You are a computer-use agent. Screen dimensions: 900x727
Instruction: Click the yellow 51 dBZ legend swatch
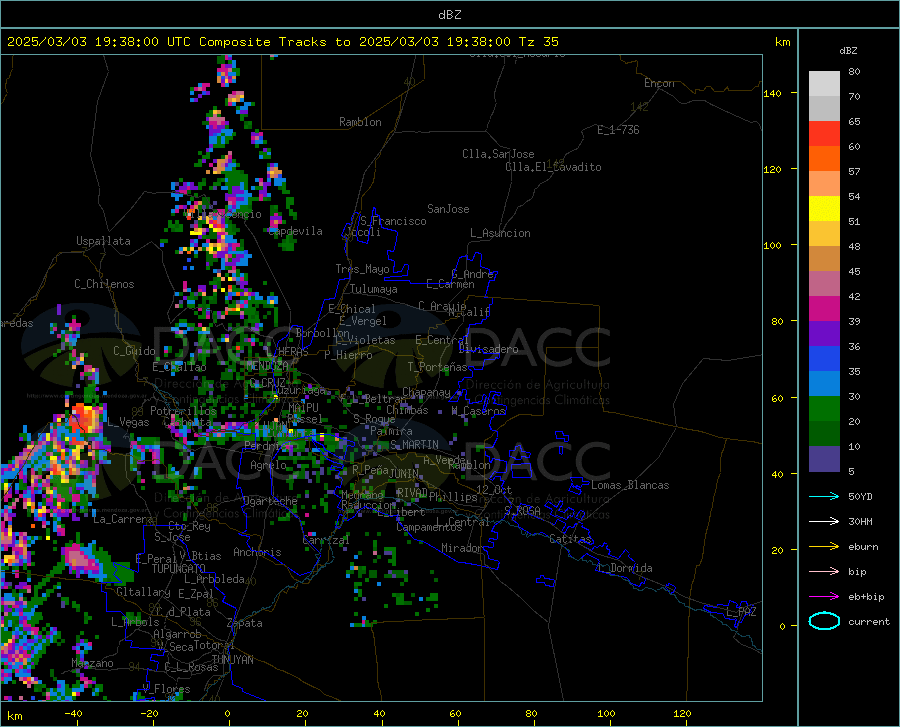tap(824, 208)
